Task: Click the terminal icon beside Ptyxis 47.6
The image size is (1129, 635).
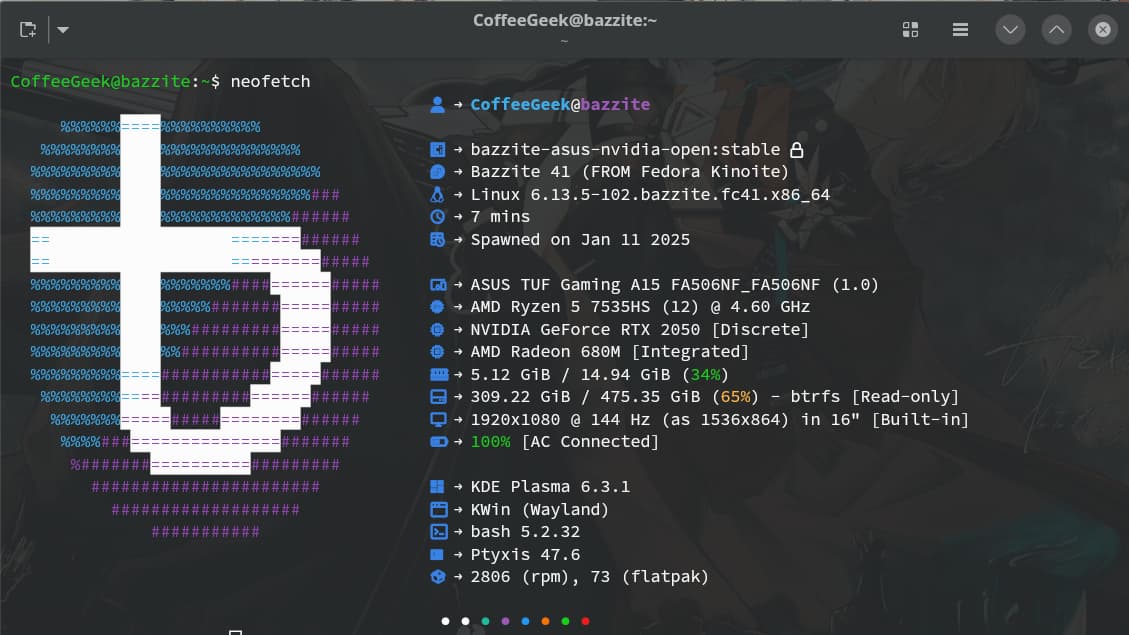Action: click(437, 554)
